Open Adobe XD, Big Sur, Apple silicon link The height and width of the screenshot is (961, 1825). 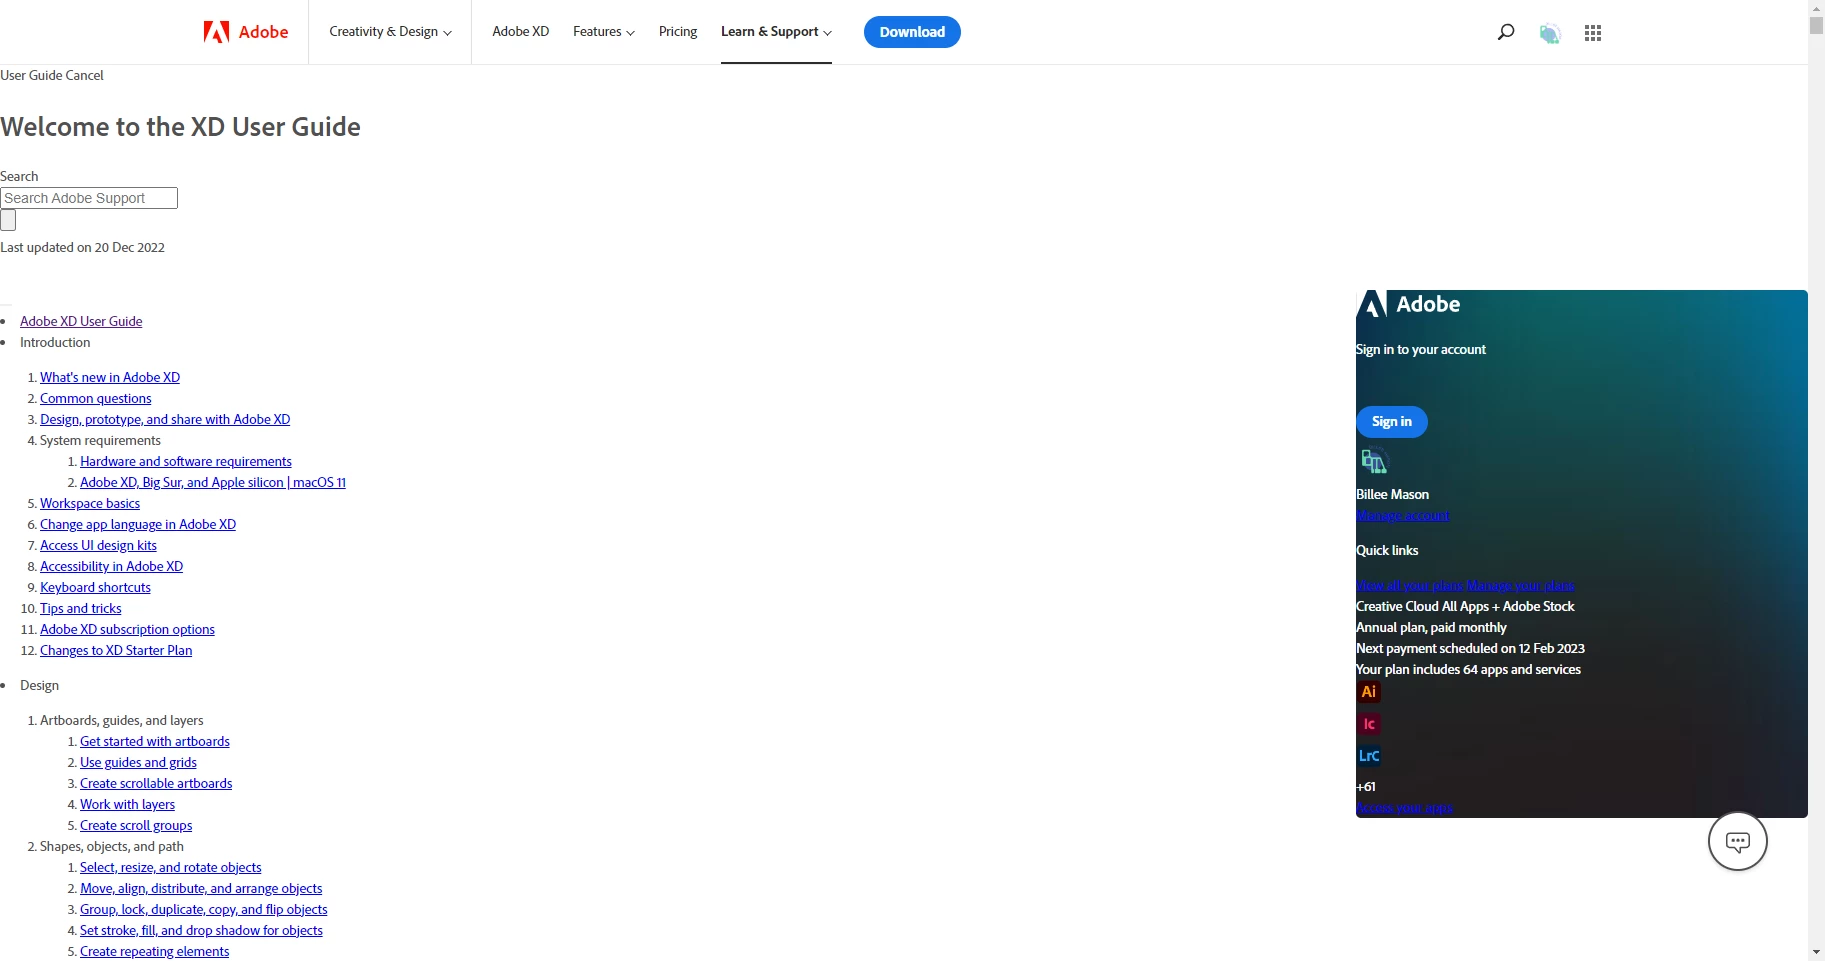coord(213,482)
